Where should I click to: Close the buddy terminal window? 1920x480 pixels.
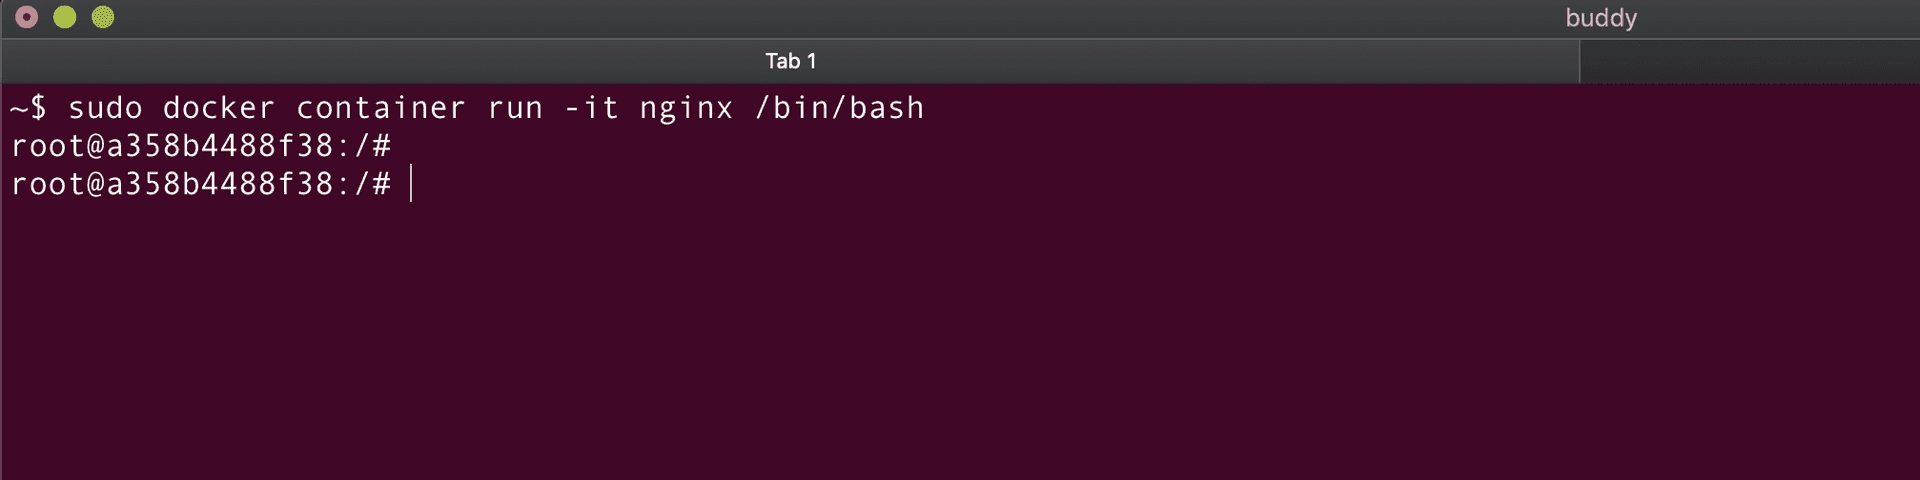(27, 17)
